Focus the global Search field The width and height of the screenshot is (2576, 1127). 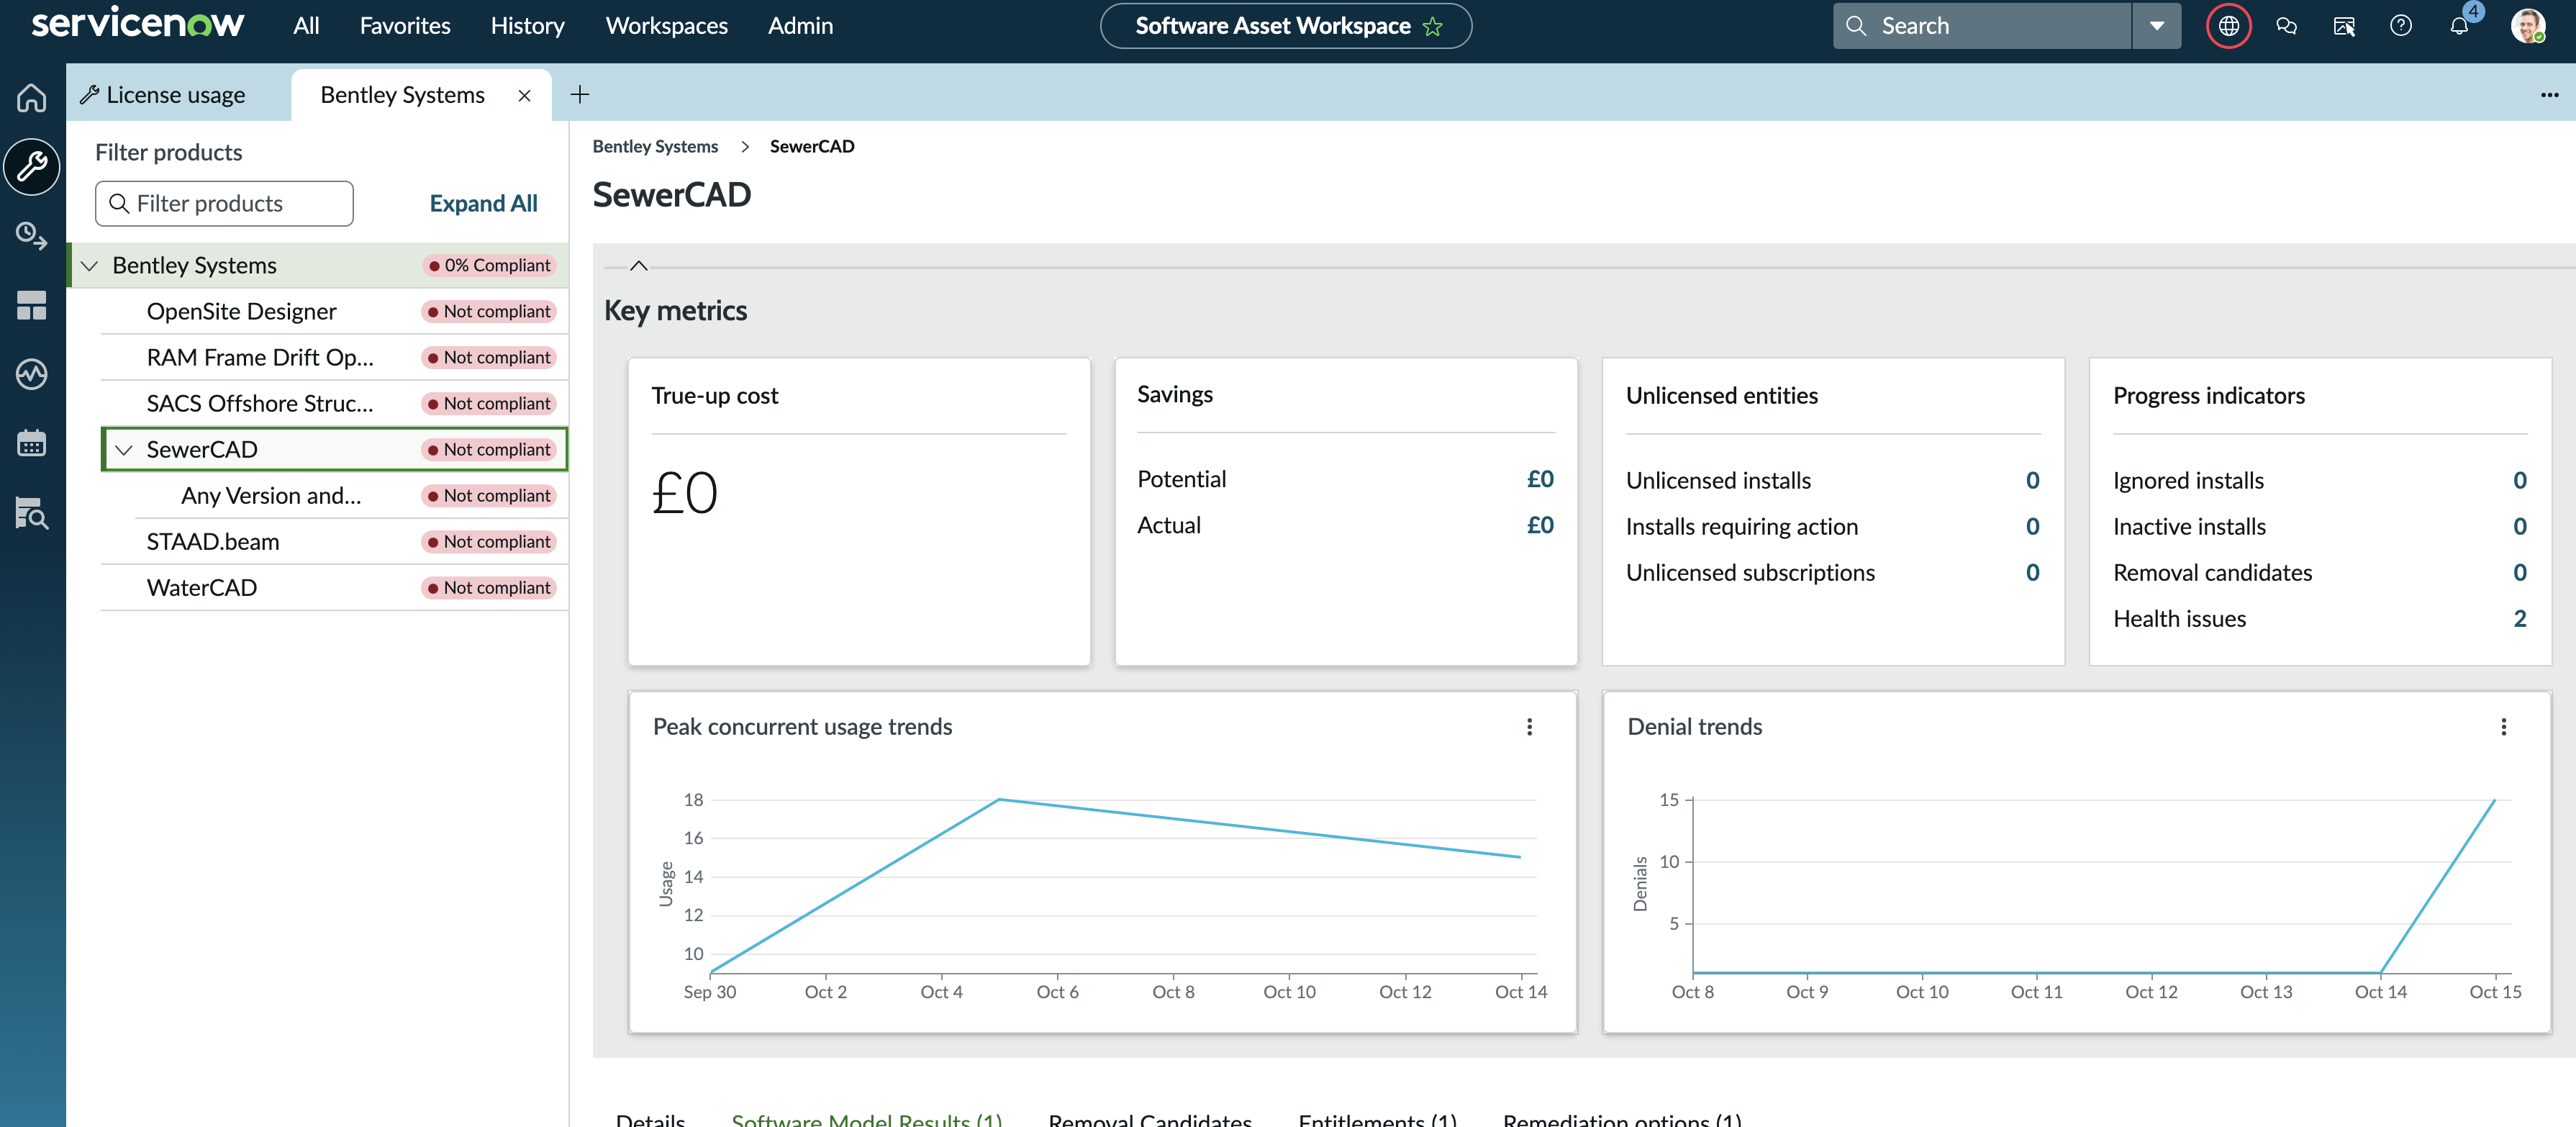tap(1981, 26)
